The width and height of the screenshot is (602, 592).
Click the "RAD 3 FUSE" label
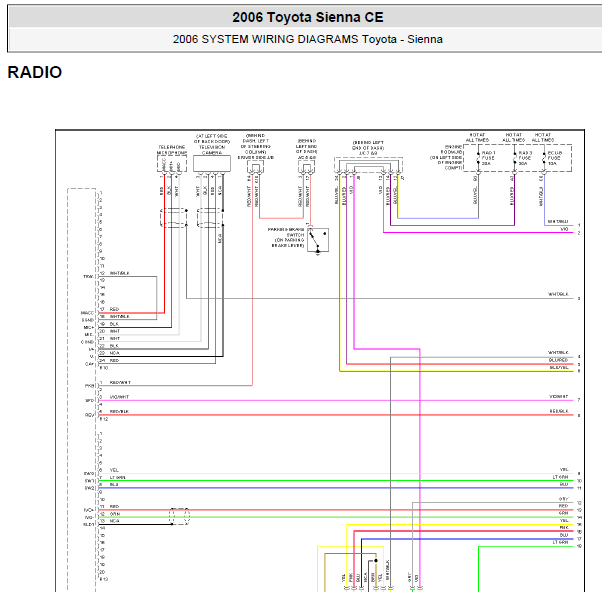(x=525, y=158)
